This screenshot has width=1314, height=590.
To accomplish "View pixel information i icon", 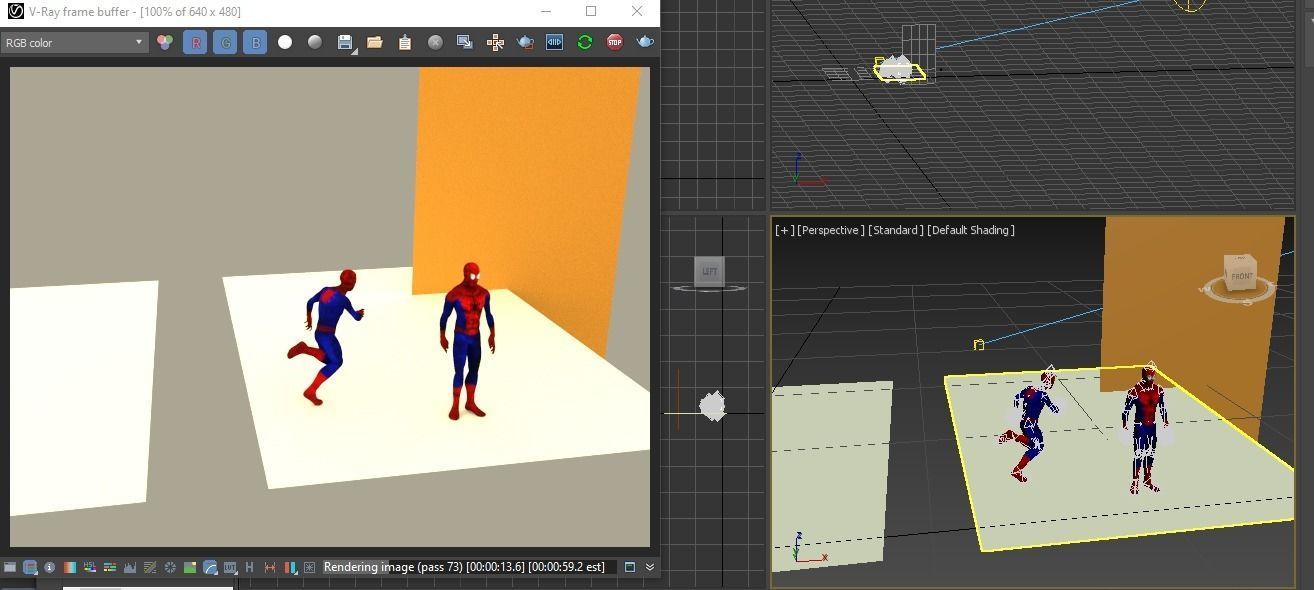I will 50,567.
